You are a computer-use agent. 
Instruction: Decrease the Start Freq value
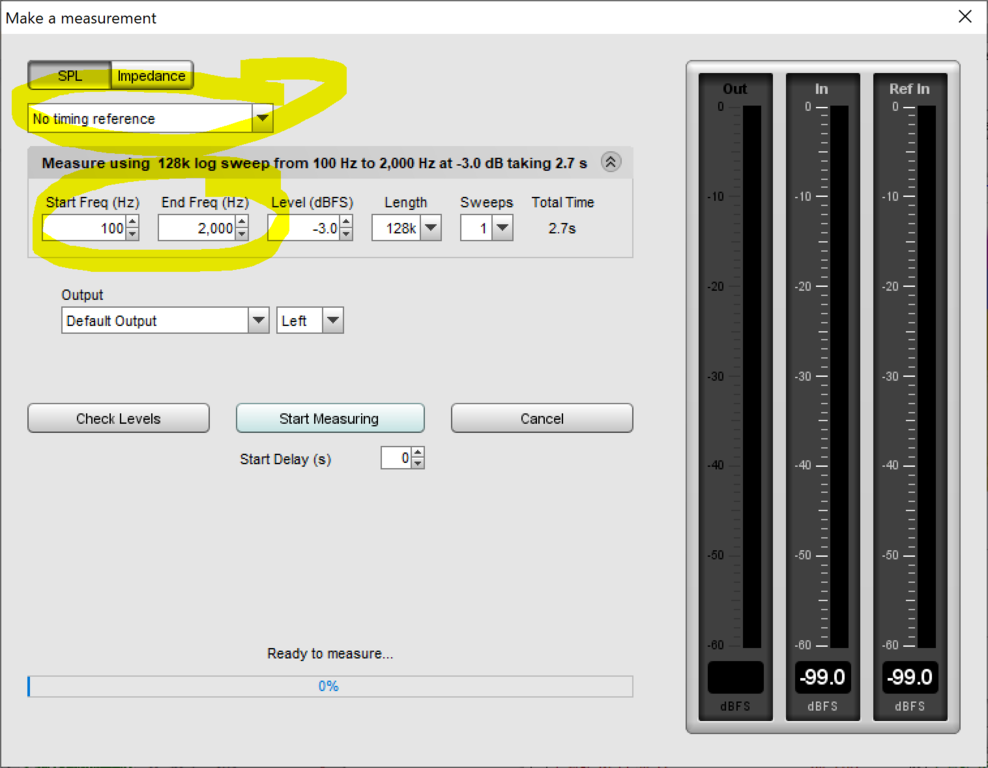(132, 234)
